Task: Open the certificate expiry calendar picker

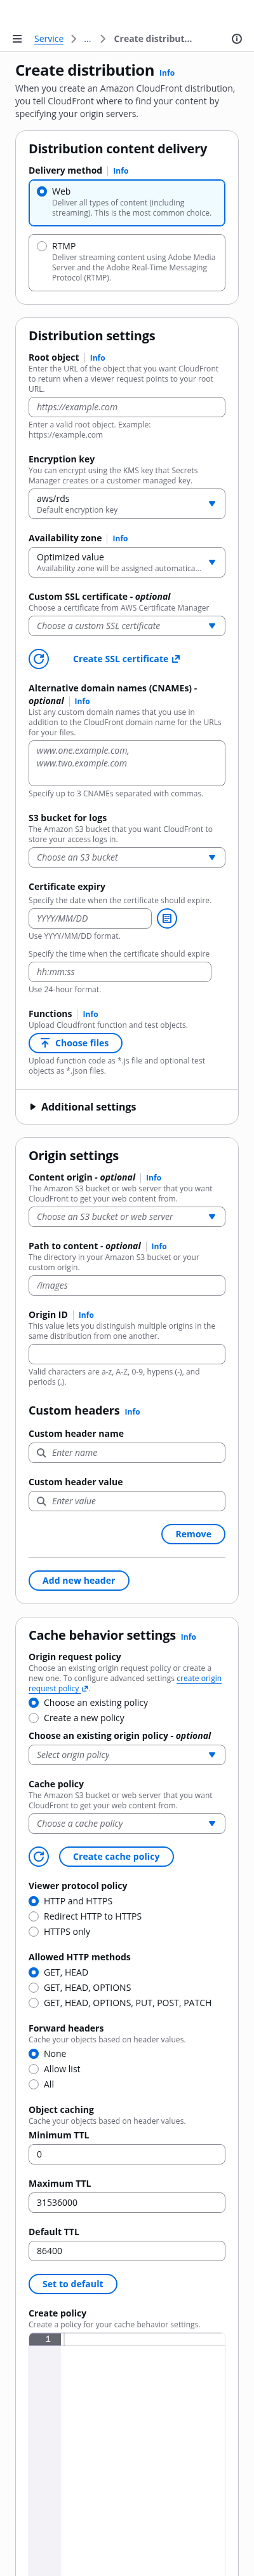Action: (167, 918)
